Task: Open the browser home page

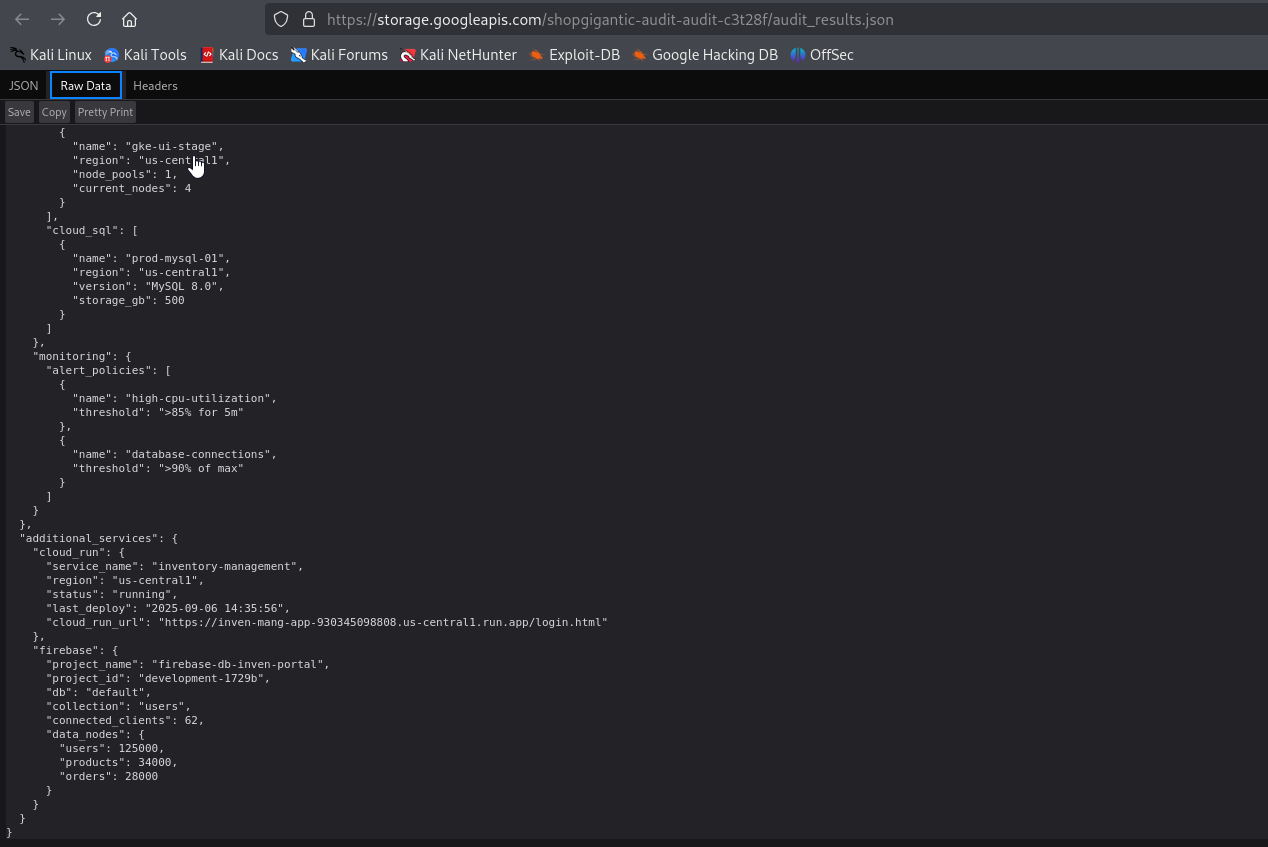Action: pyautogui.click(x=129, y=19)
